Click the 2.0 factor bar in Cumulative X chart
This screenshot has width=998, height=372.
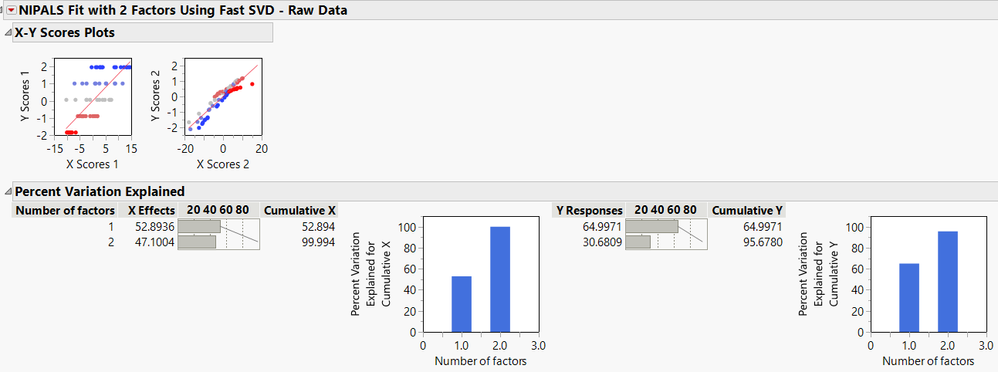500,279
